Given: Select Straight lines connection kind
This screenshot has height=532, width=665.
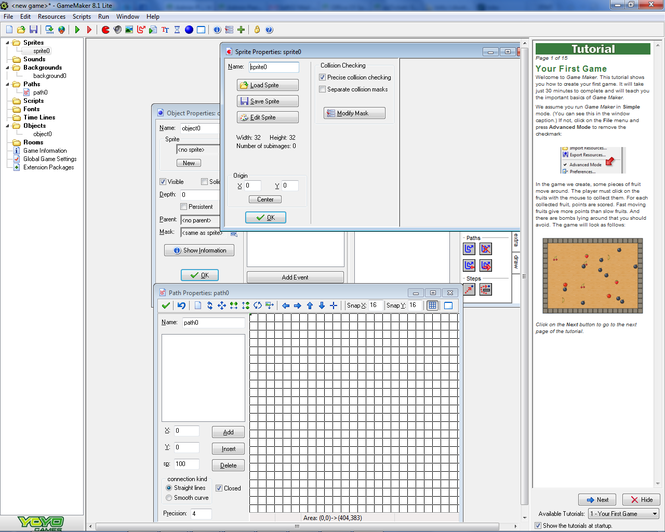Looking at the screenshot, I should point(169,488).
